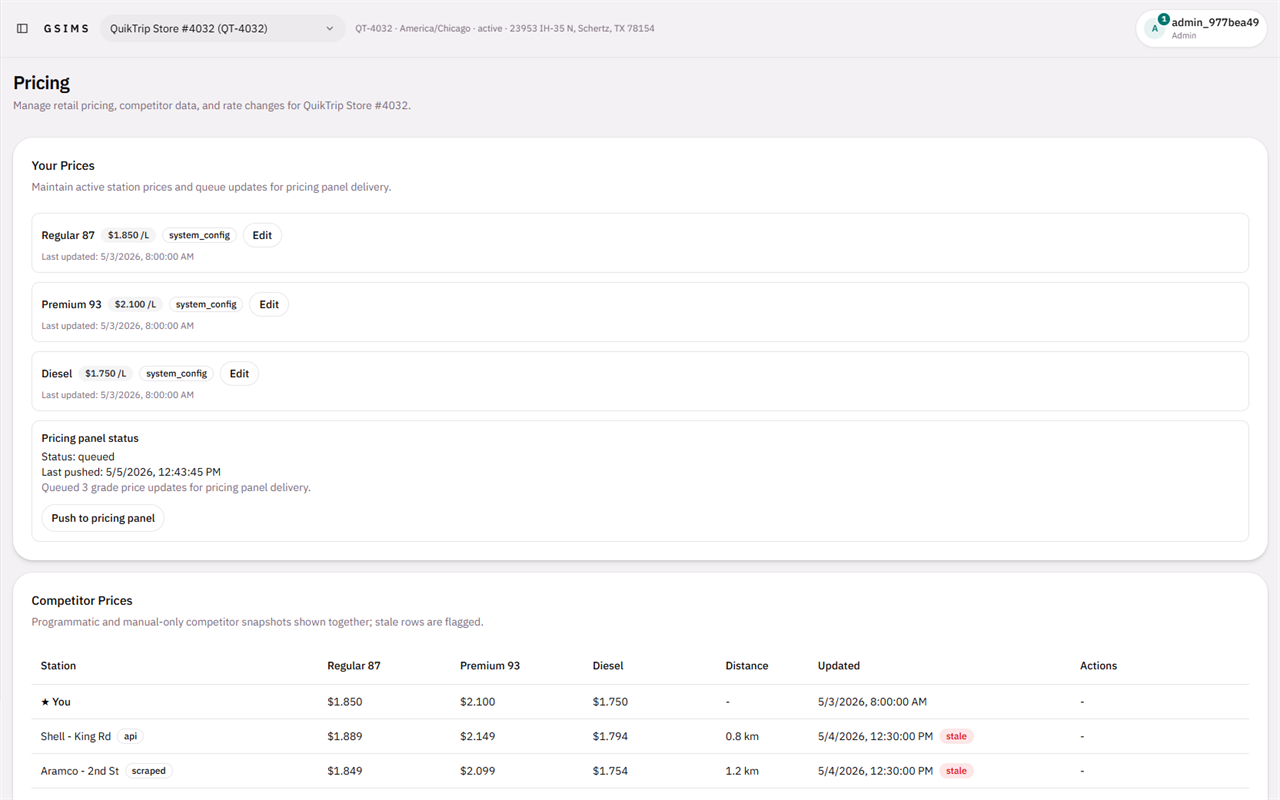The image size is (1280, 800).
Task: Click the admin avatar with notification badge
Action: coord(1155,28)
